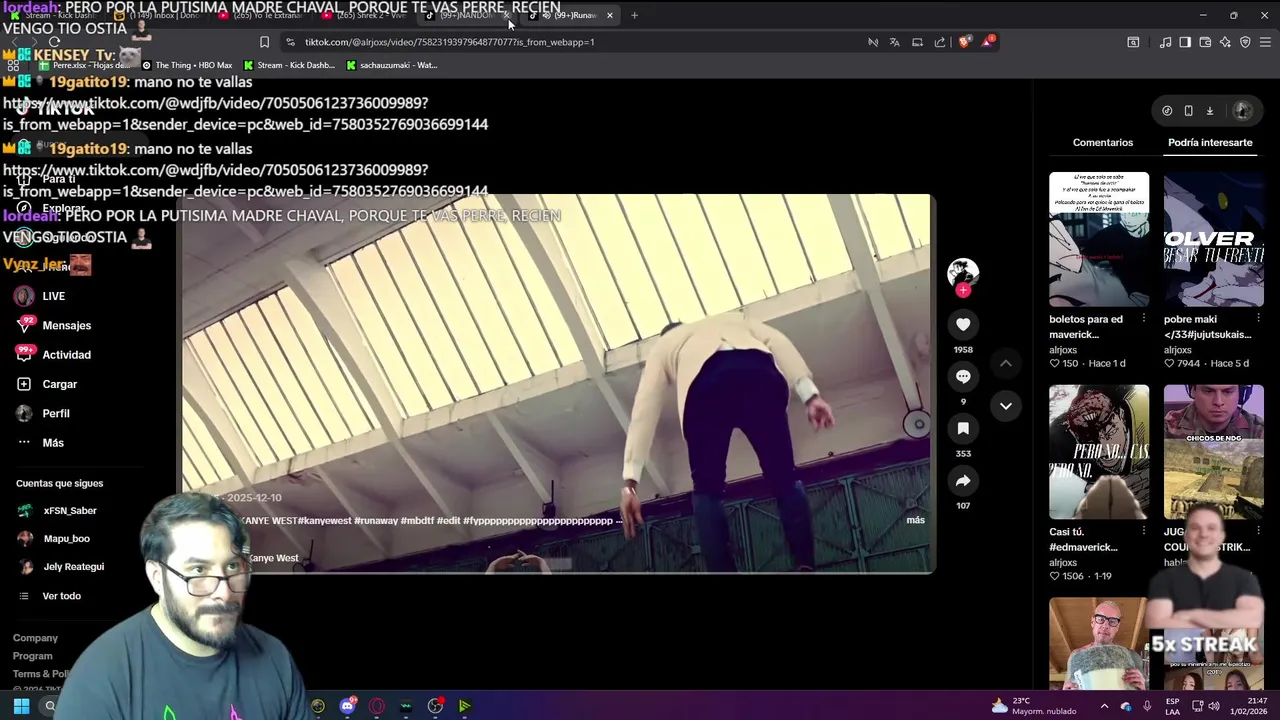Open Brave Rewards triangle icon
Screen dimensions: 1280x720
[x=988, y=42]
